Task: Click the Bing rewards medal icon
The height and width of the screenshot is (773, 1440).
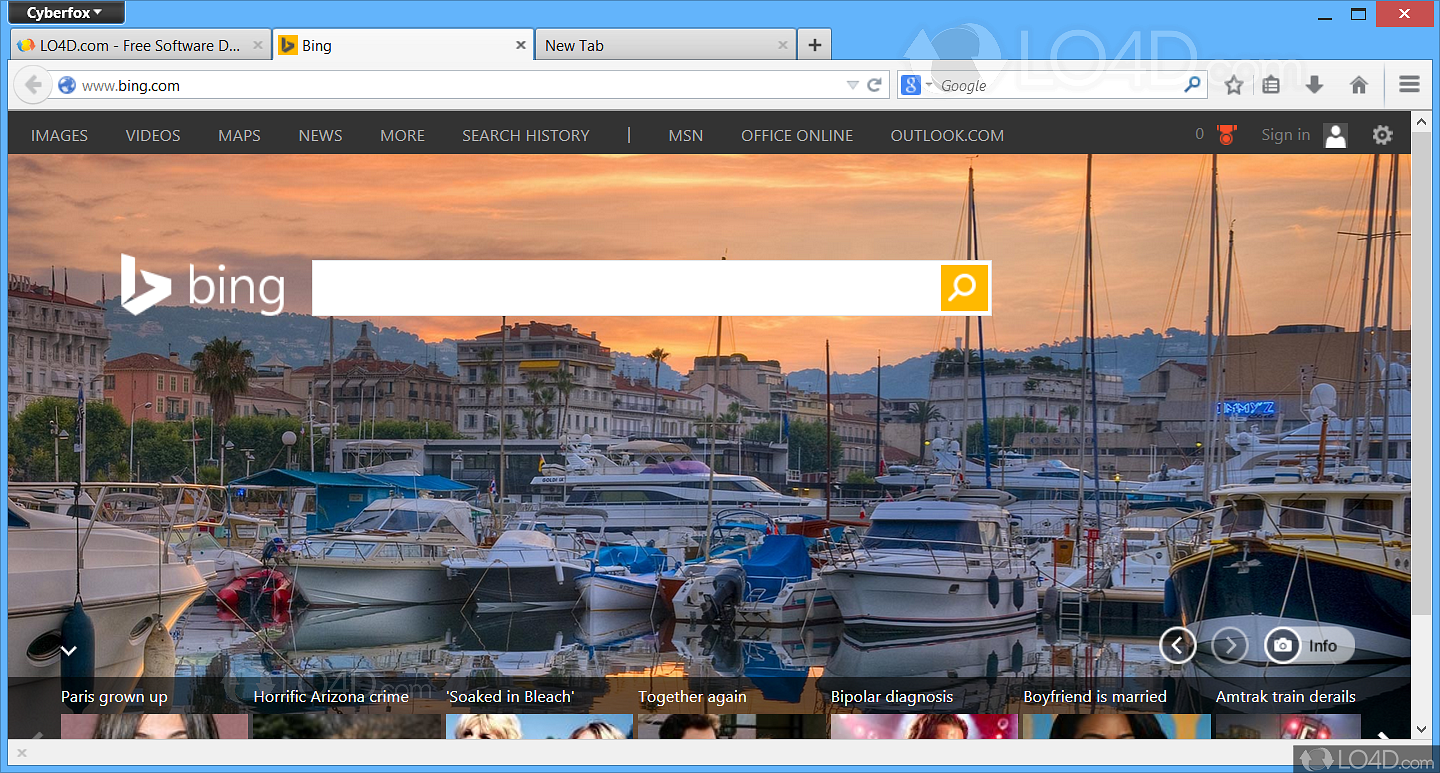Action: pos(1226,135)
